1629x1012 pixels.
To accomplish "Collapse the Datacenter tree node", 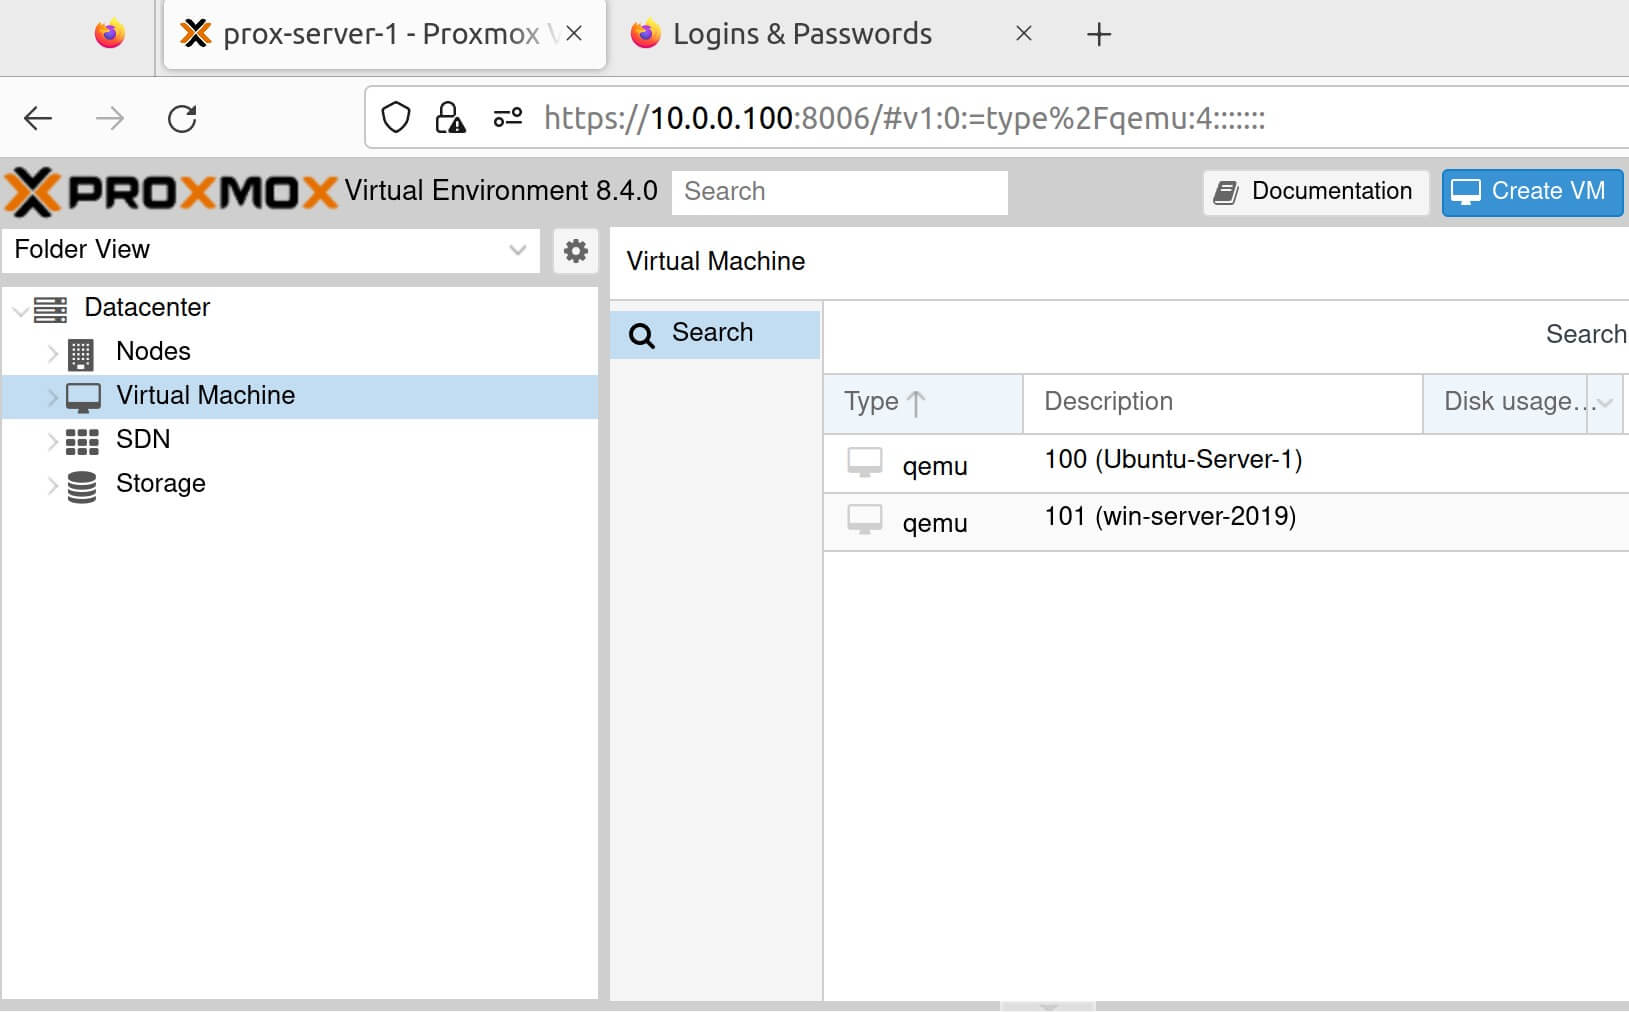I will [20, 311].
